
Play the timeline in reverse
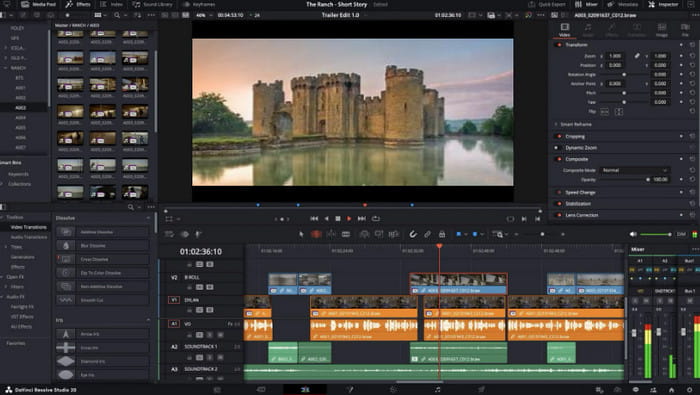[x=326, y=219]
